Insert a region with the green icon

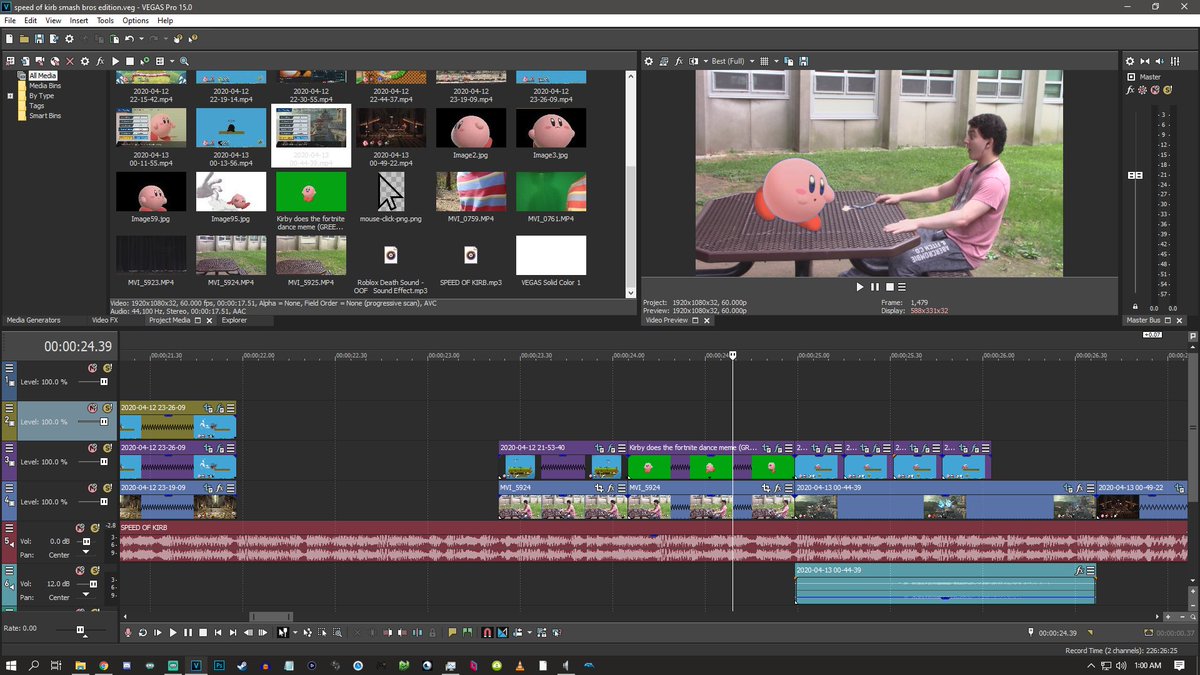coord(467,632)
